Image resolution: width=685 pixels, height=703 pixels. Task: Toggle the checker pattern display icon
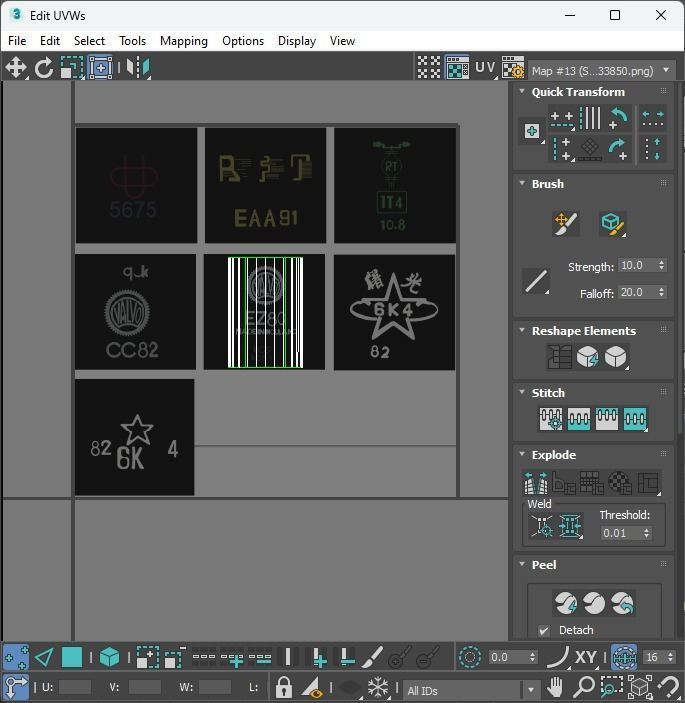(x=429, y=68)
